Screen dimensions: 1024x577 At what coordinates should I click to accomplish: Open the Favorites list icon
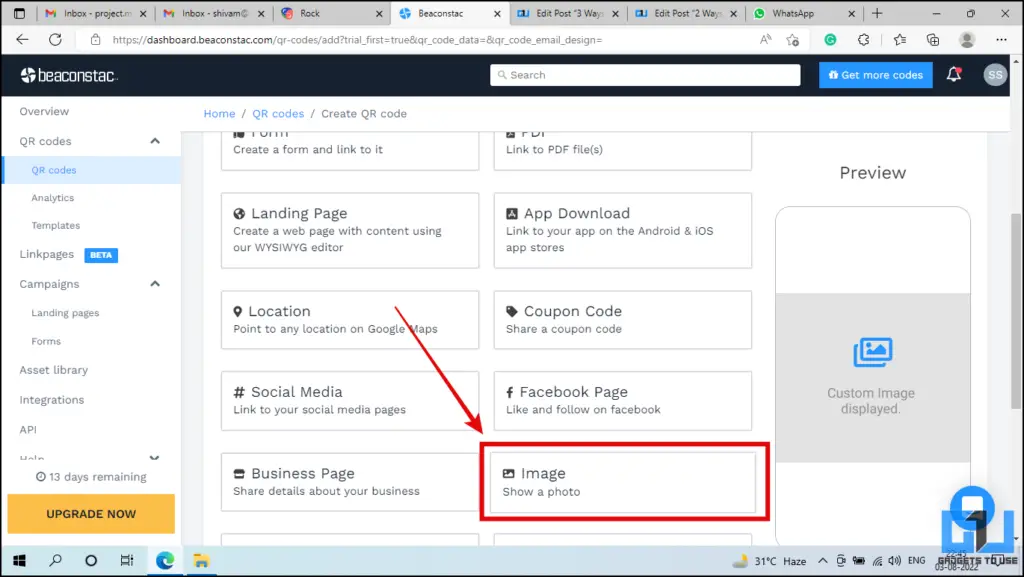(899, 40)
